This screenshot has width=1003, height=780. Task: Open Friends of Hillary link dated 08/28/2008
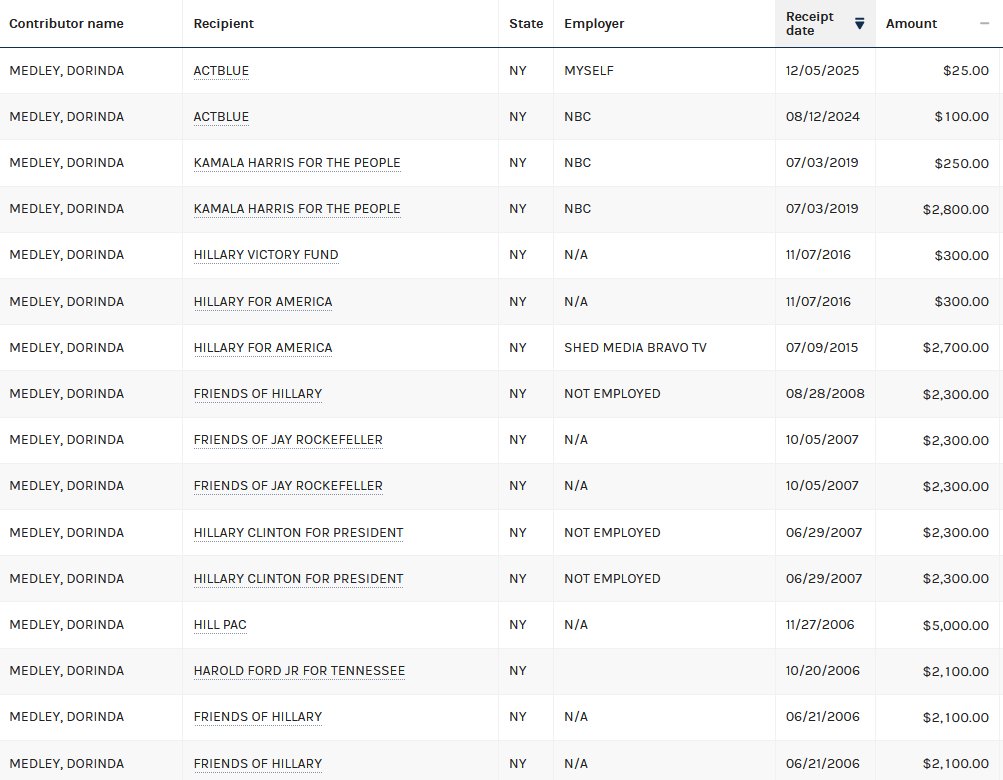pyautogui.click(x=258, y=394)
